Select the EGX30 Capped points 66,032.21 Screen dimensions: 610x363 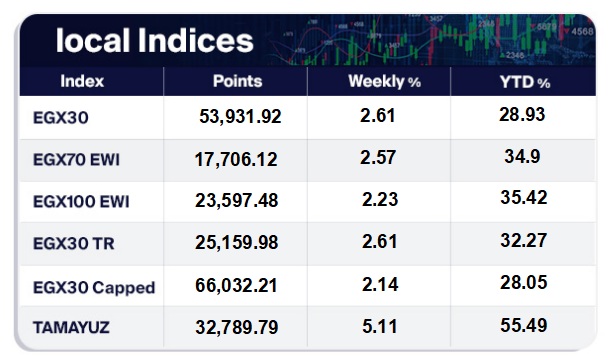236,285
